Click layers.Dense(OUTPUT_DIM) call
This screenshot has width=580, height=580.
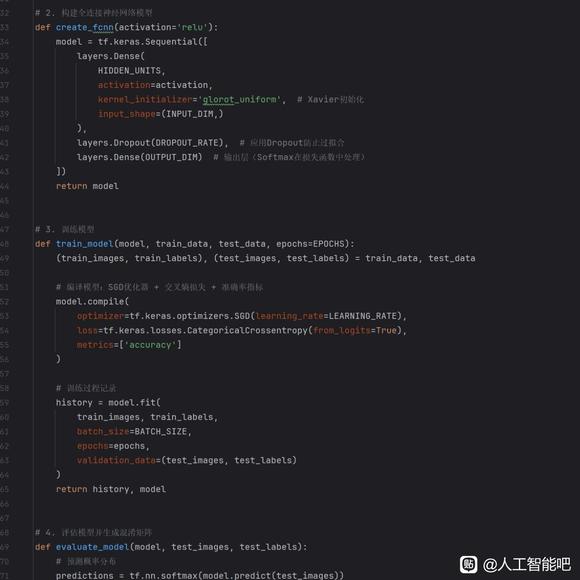click(139, 157)
